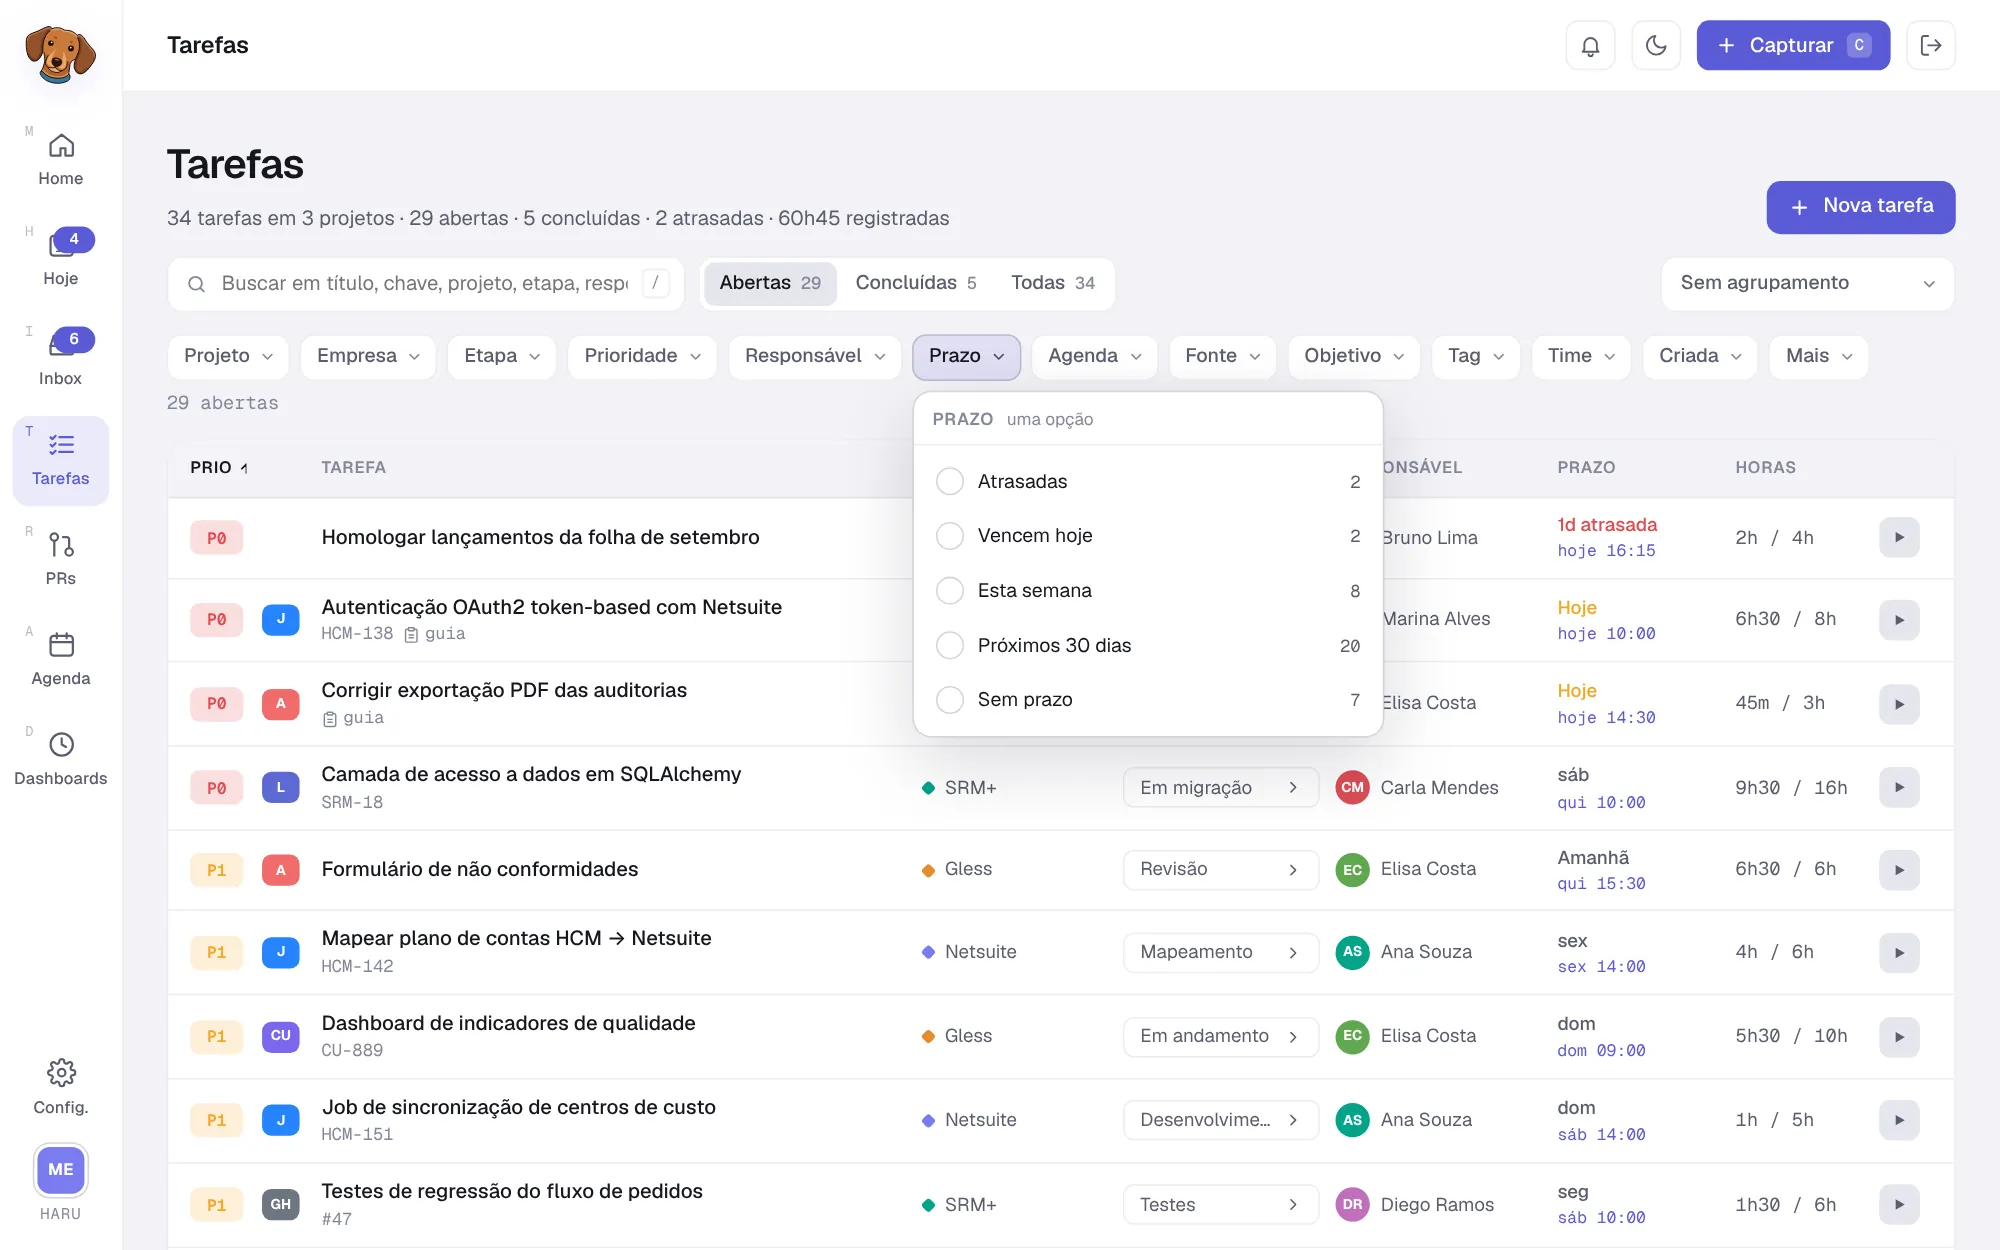Screen dimensions: 2000x1250
Task: Click the Capturar button
Action: 1793,45
